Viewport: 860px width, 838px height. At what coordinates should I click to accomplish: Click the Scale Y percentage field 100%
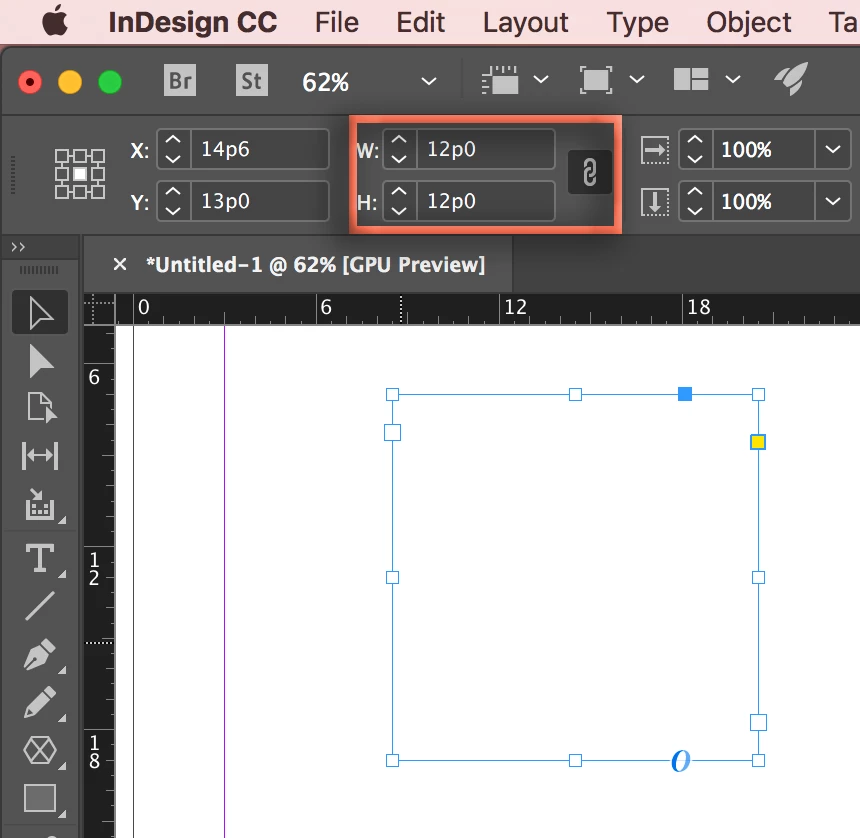(x=764, y=201)
